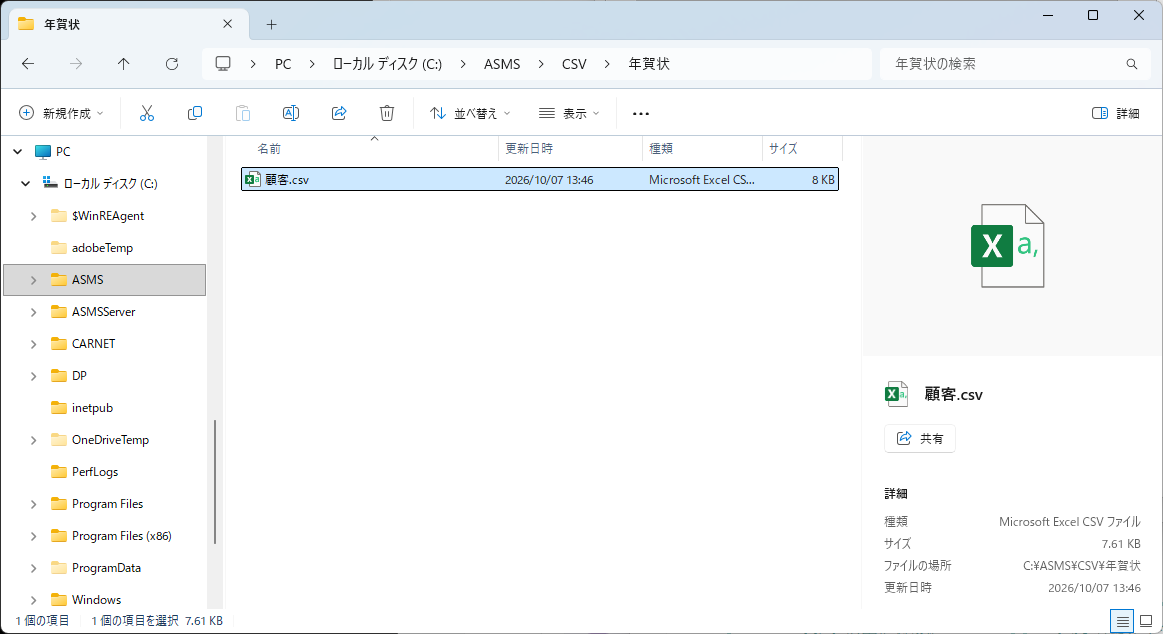Open the three-dot more options menu
Image resolution: width=1163 pixels, height=634 pixels.
click(641, 113)
